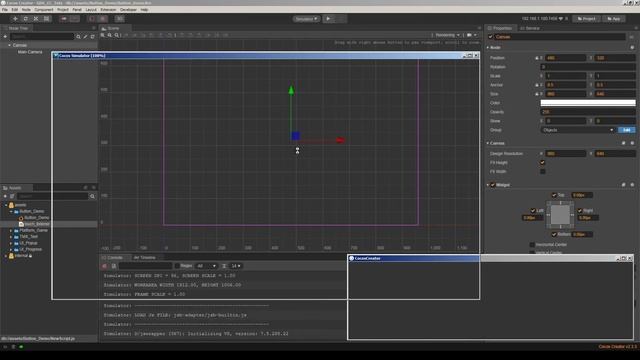
Task: Click the Assets search magnifier icon
Action: [92, 196]
